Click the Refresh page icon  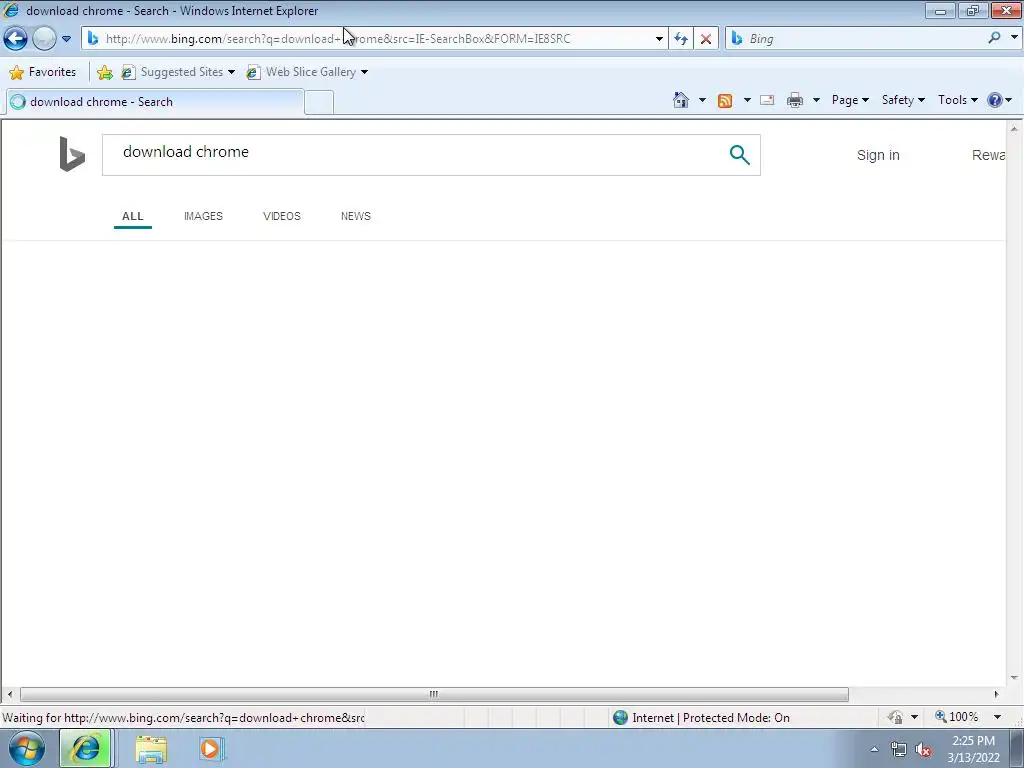[681, 39]
